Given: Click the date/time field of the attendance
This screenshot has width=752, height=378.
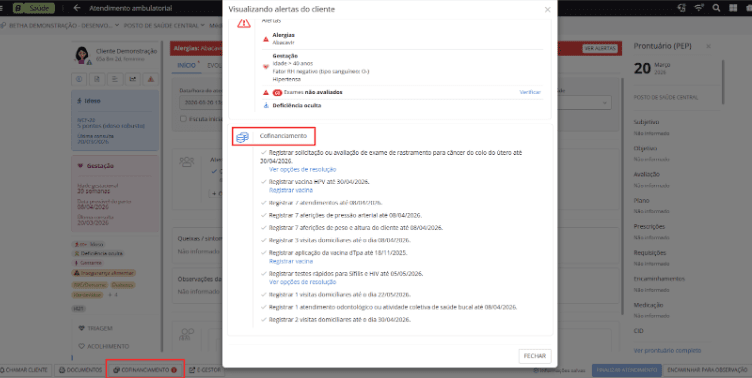Looking at the screenshot, I should tap(201, 103).
